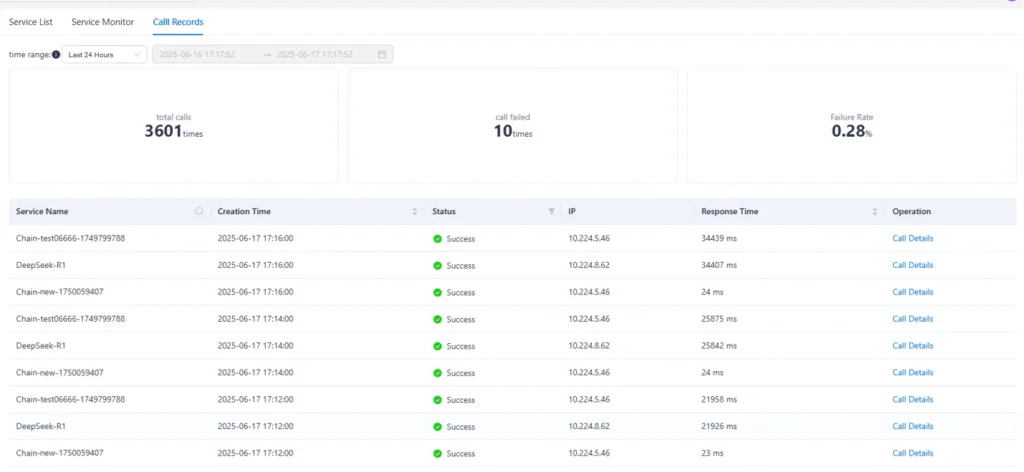
Task: Open Call Details for the first row
Action: coord(912,239)
